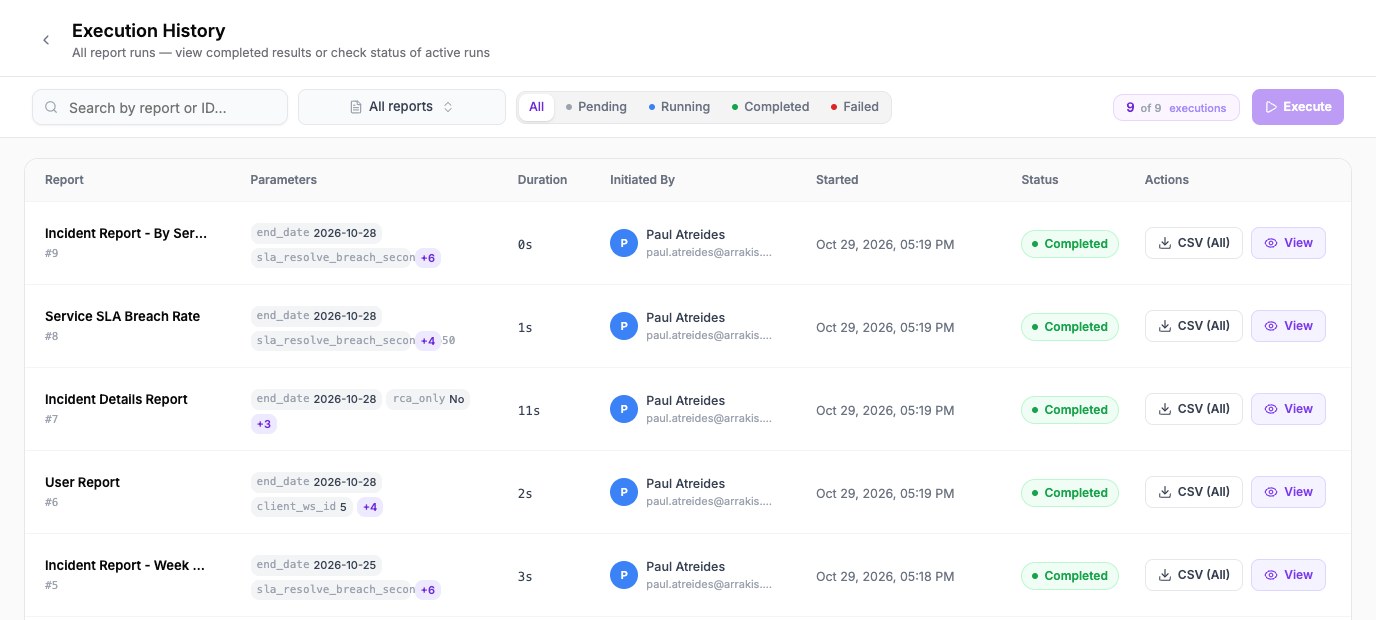Download CSV (All) for Service SLA Breach Rate
The width and height of the screenshot is (1376, 620).
tap(1194, 326)
